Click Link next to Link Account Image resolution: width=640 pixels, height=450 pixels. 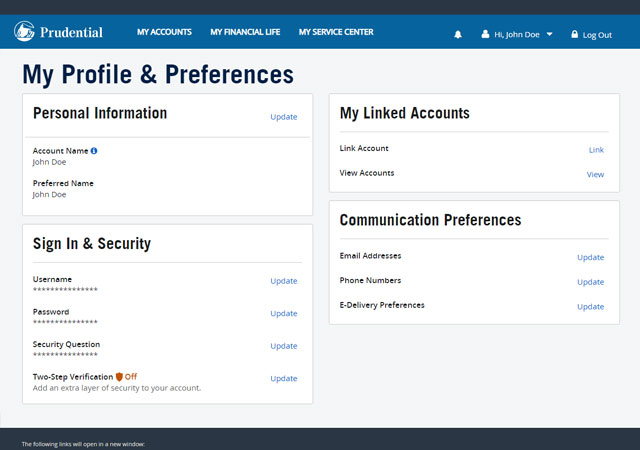tap(596, 150)
